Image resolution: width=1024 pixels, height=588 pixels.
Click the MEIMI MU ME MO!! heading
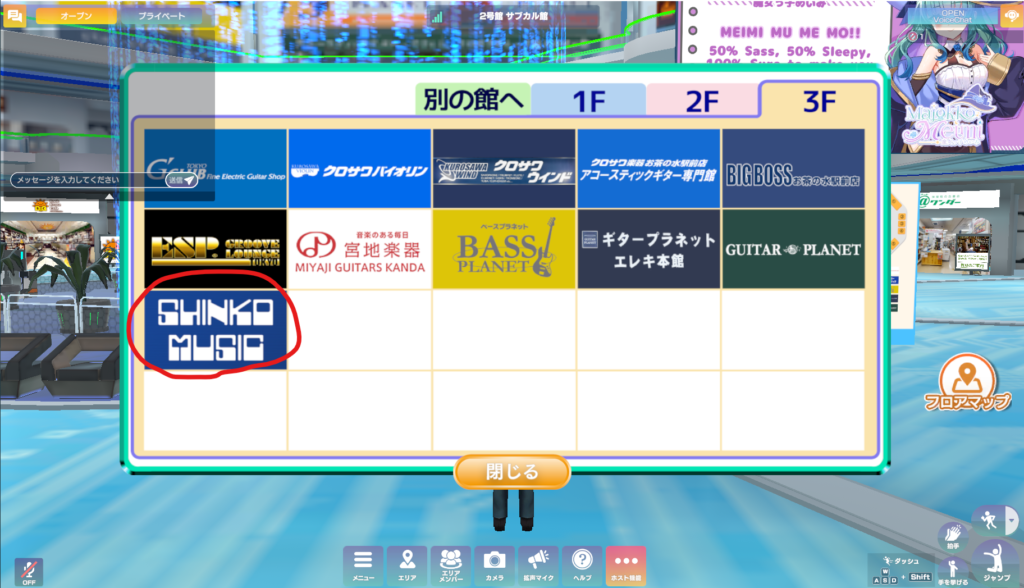[790, 32]
